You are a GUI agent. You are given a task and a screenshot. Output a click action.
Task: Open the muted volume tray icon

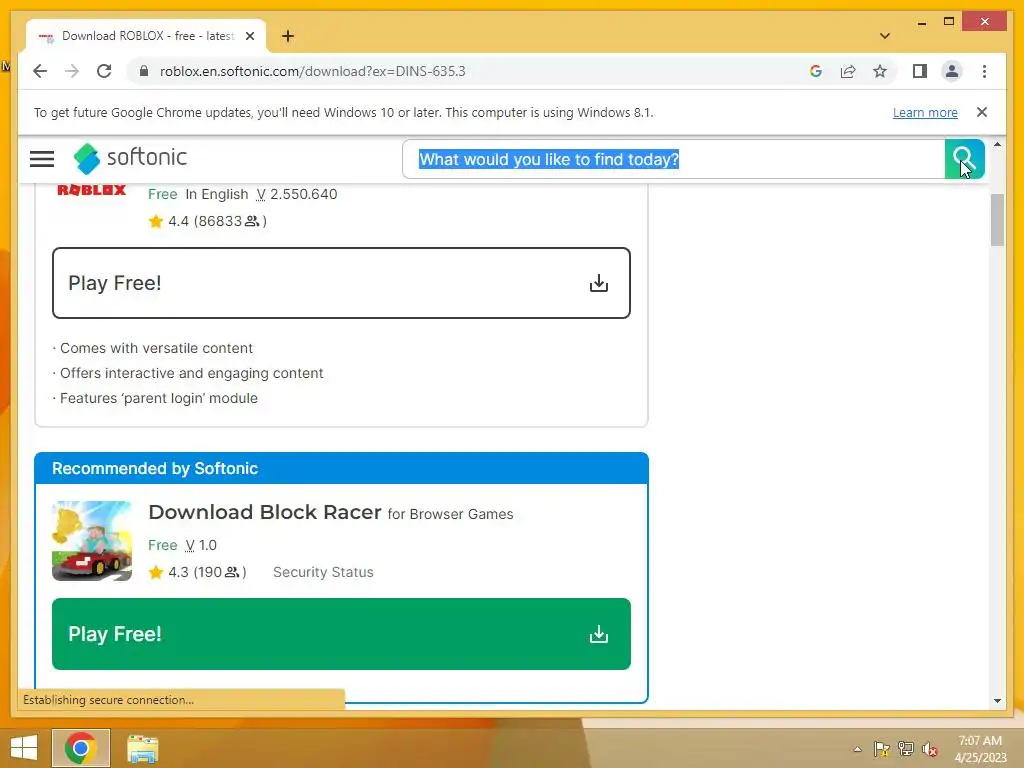(x=929, y=749)
